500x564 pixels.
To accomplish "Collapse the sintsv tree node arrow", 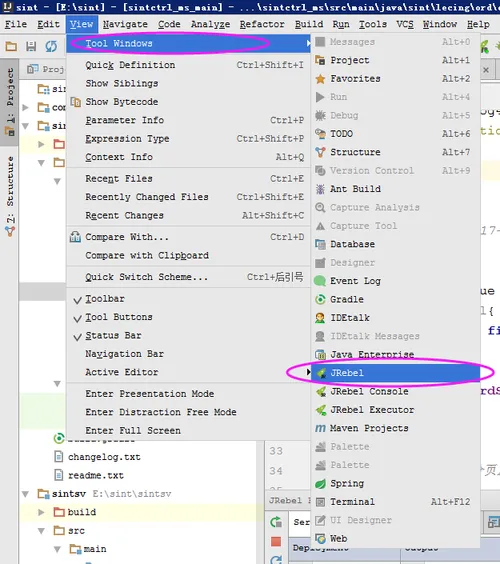I will (26, 494).
